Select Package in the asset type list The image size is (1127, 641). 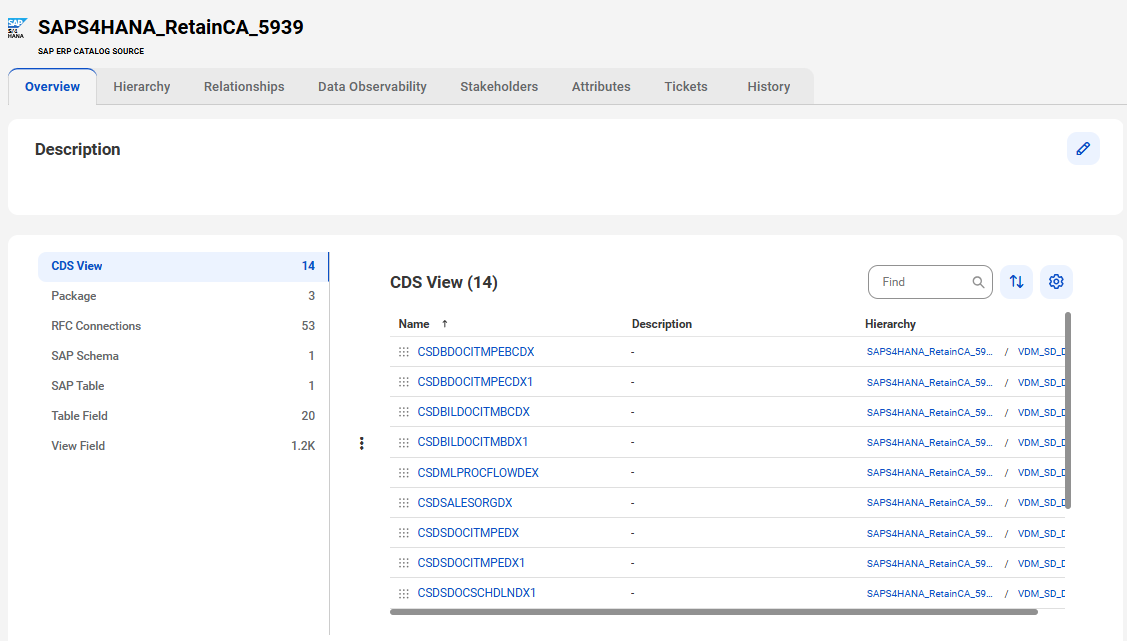click(183, 296)
